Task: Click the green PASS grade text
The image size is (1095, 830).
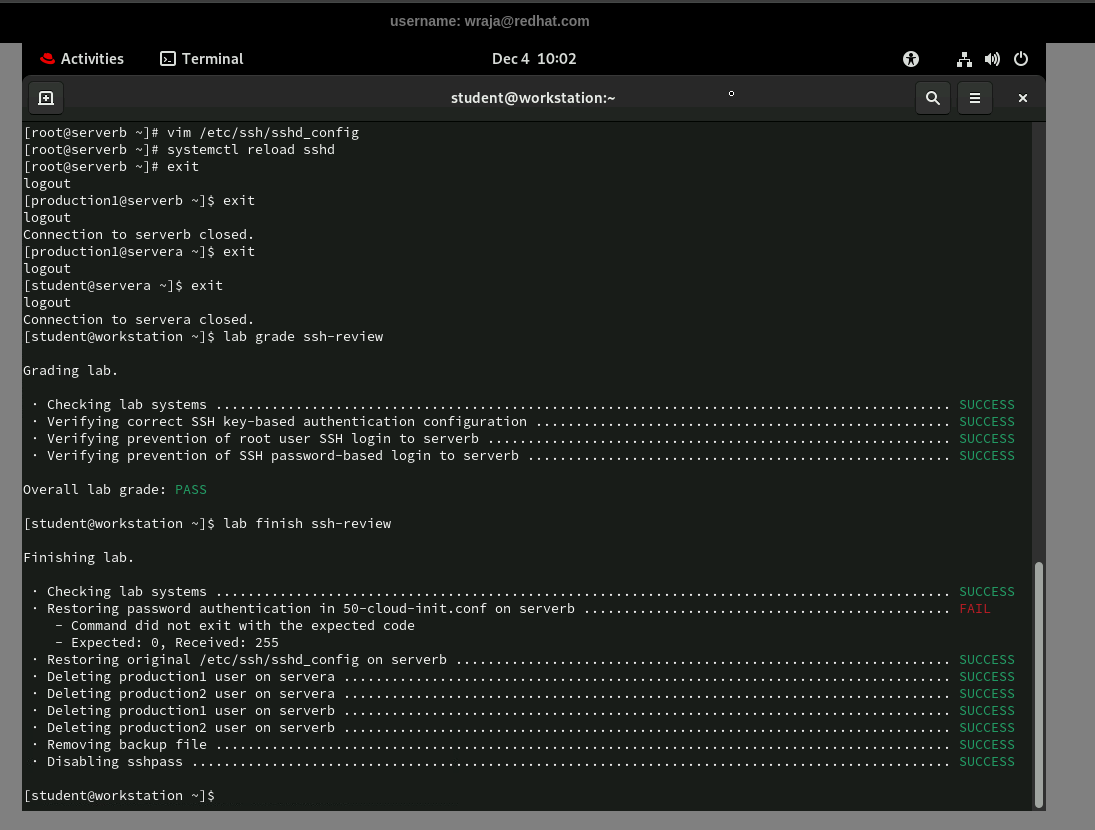Action: tap(191, 490)
